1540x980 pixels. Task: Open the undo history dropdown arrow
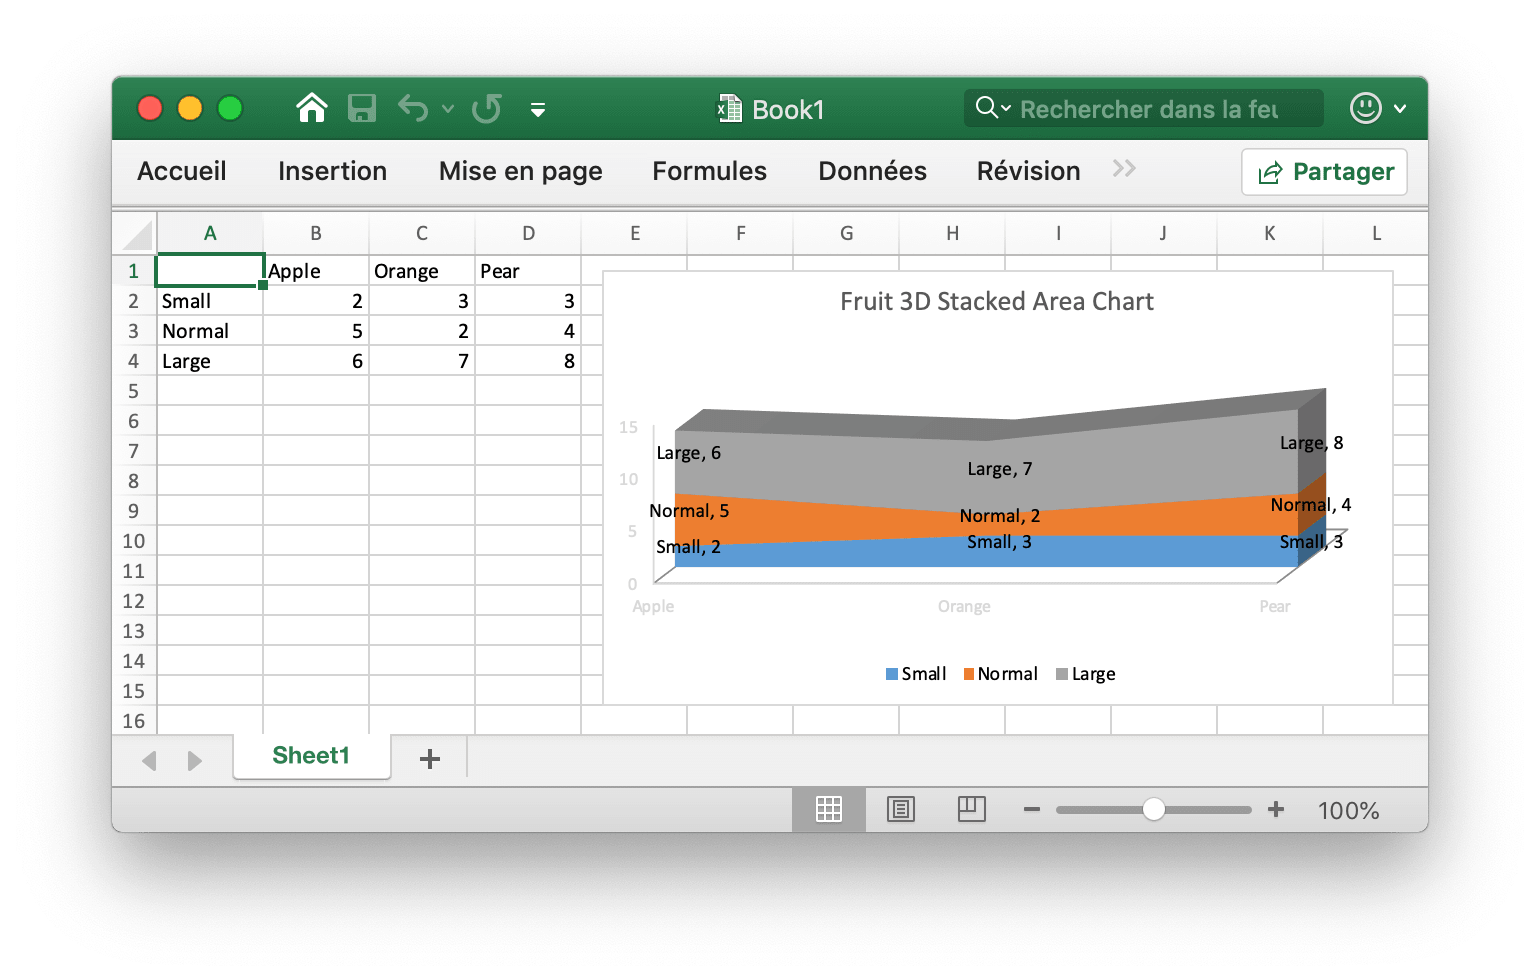[448, 109]
